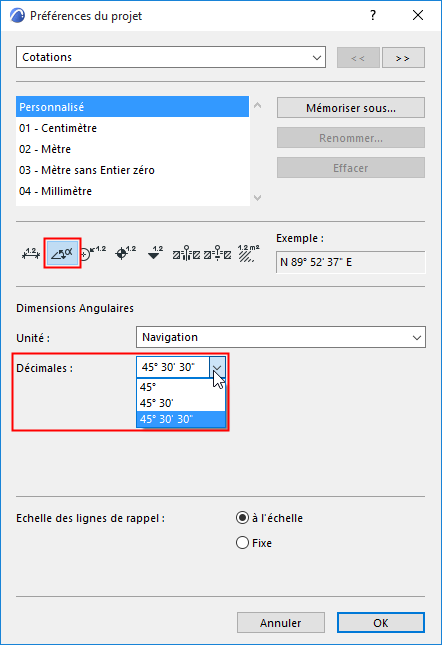Screen dimensions: 442x645
Task: Click the Annuler button
Action: 281,623
